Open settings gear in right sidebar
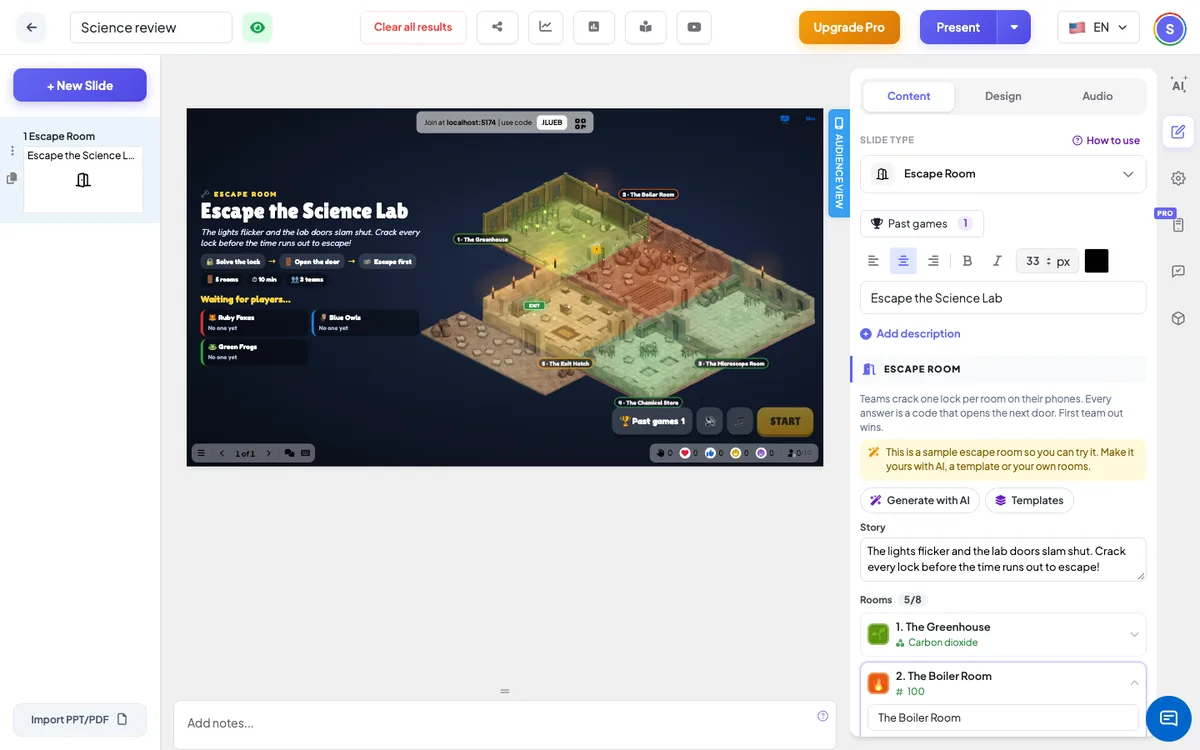Screen dimensions: 1200x750 pyautogui.click(x=1178, y=178)
